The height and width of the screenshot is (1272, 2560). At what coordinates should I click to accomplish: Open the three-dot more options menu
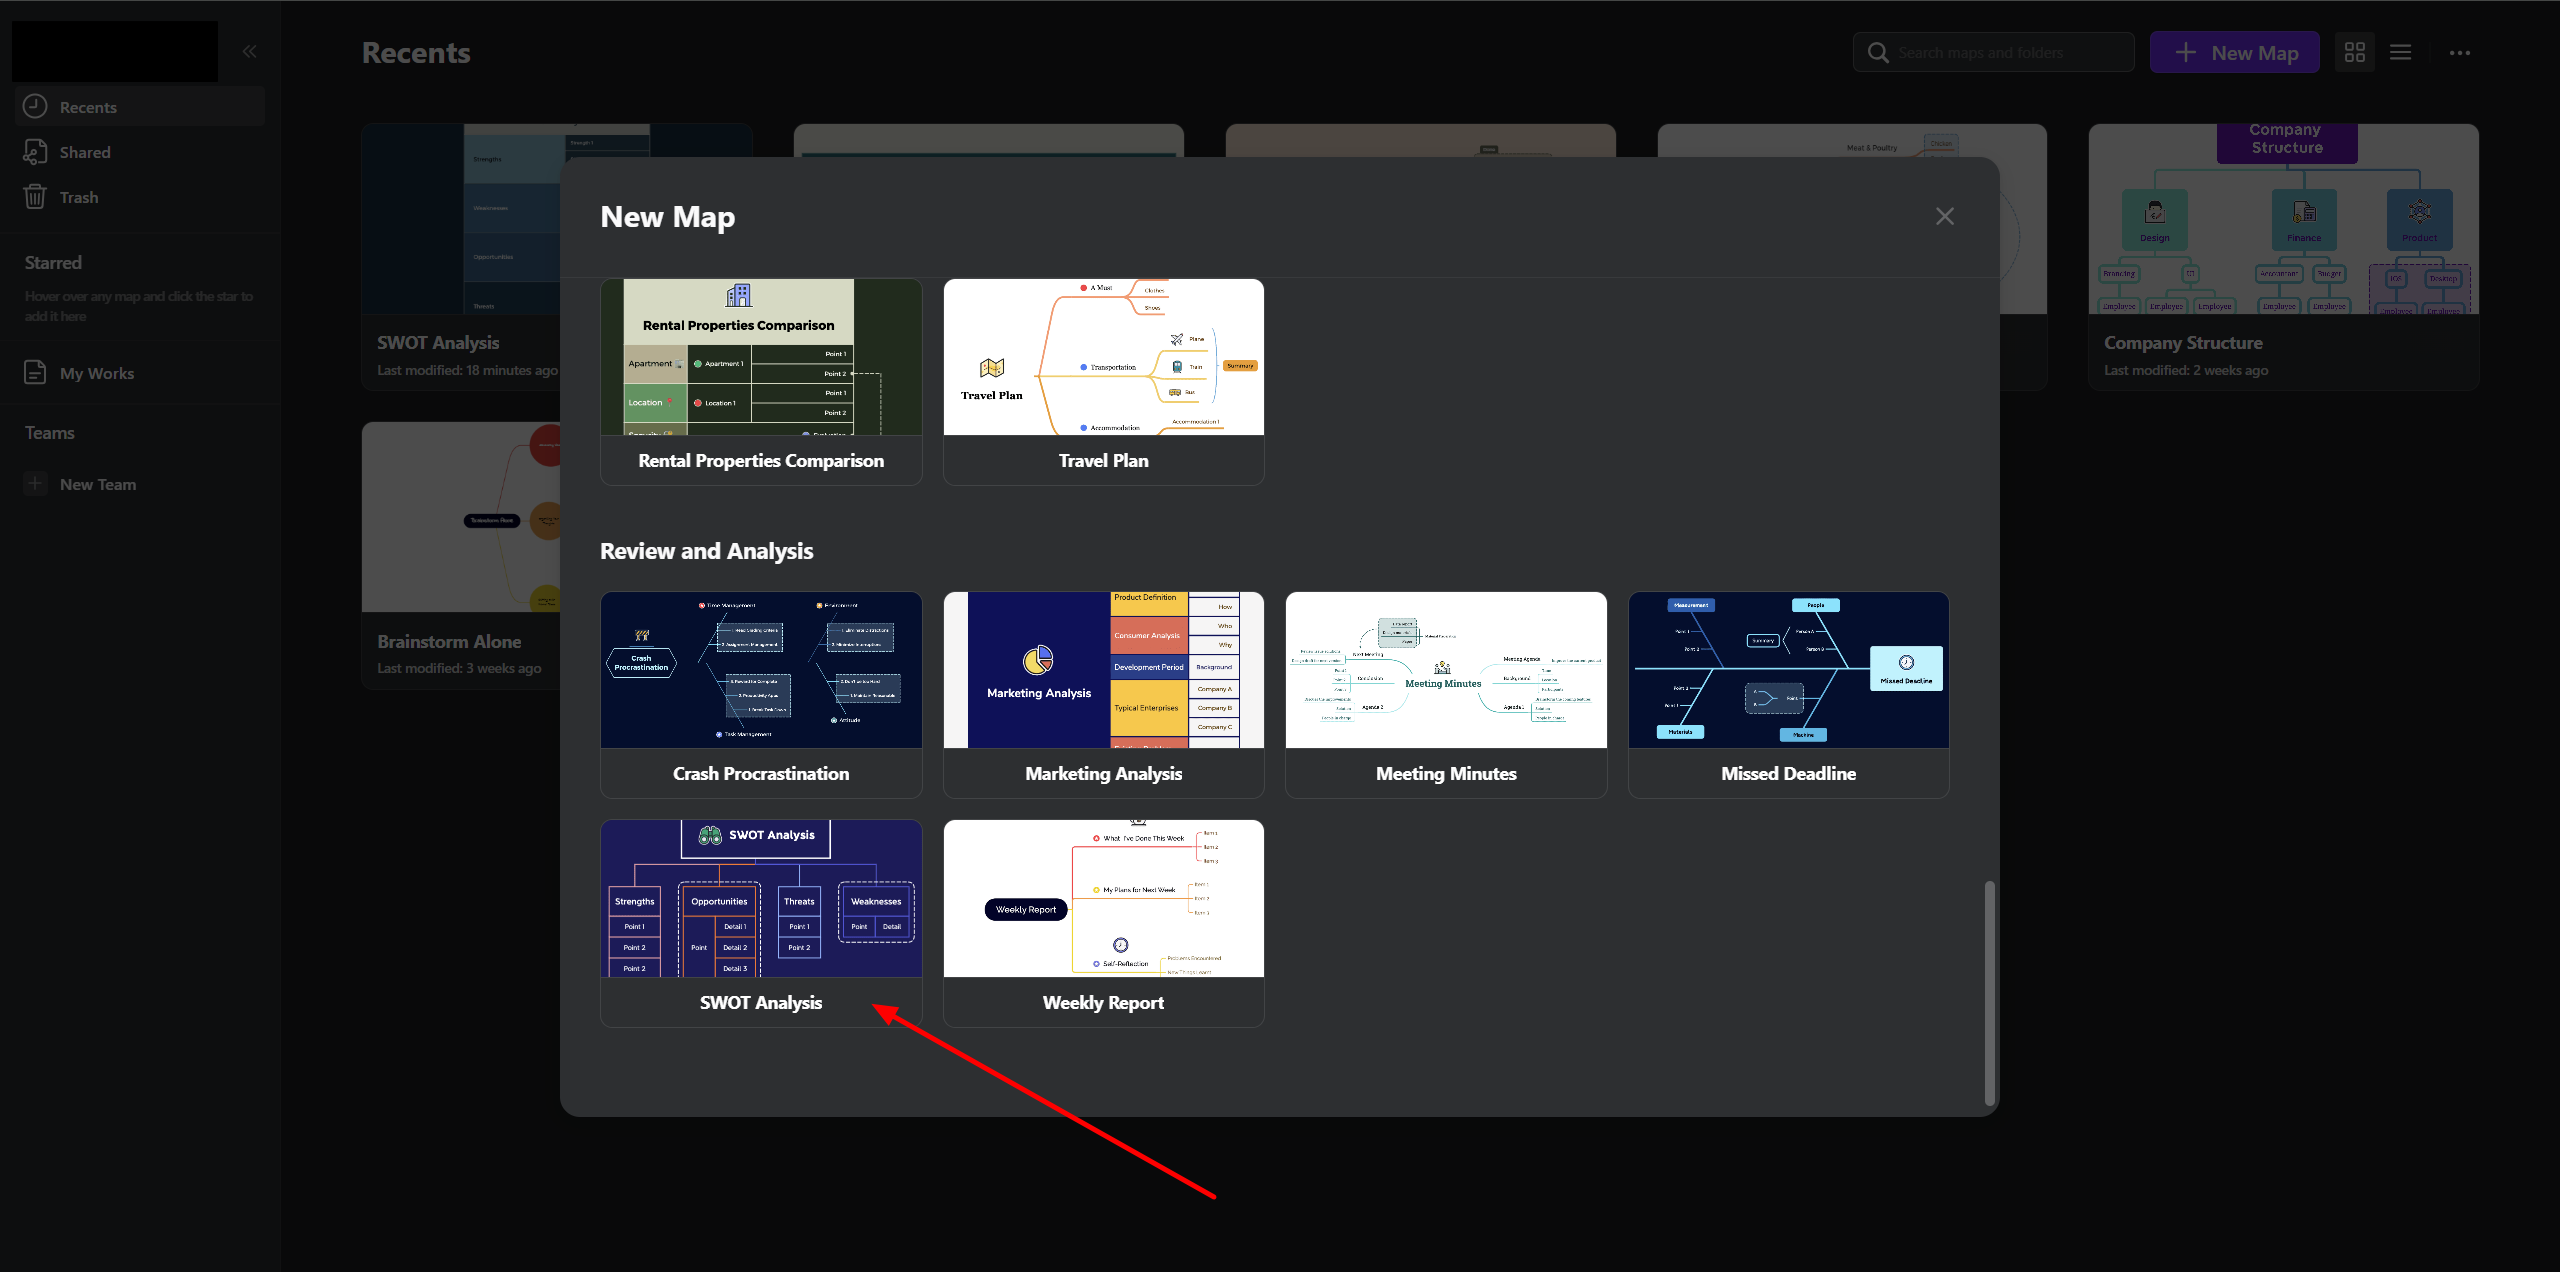click(x=2460, y=52)
